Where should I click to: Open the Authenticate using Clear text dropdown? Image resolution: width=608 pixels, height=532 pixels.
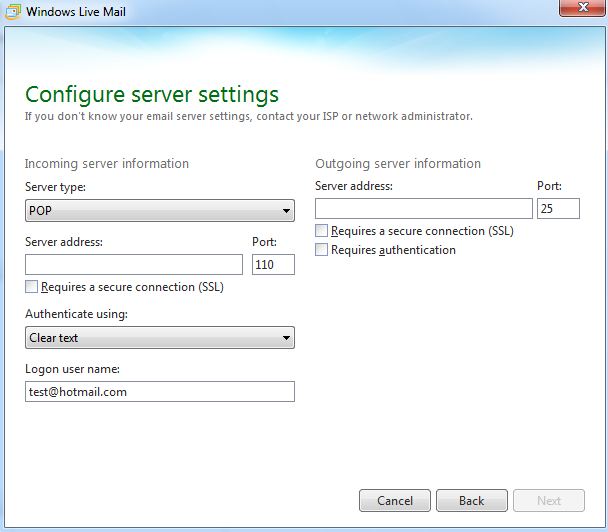click(160, 338)
